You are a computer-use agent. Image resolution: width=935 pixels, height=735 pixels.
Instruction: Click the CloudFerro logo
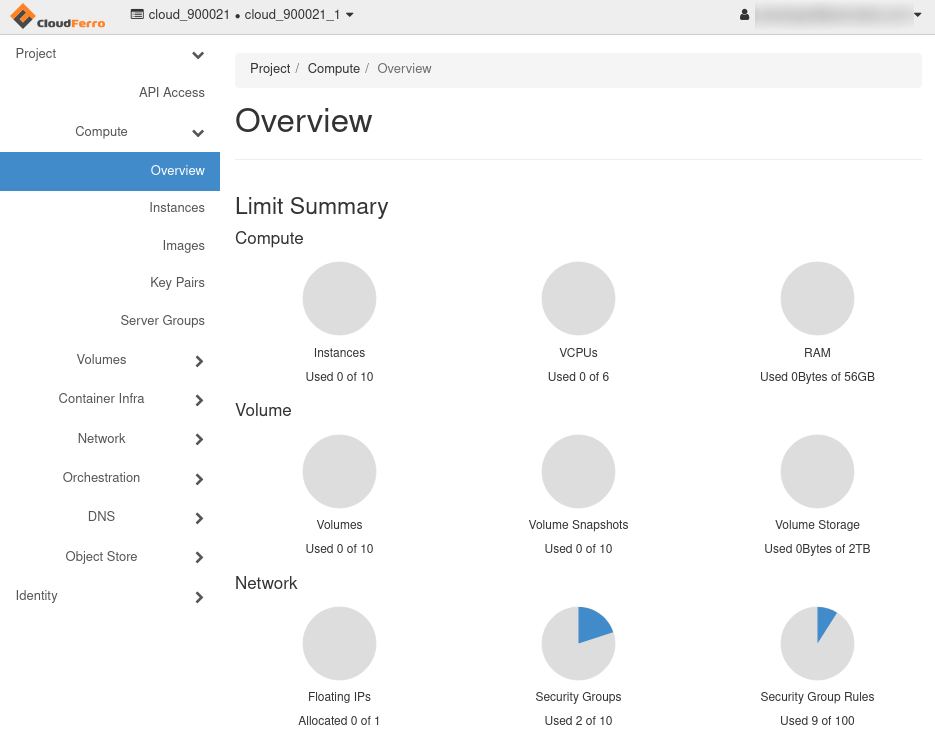[58, 16]
